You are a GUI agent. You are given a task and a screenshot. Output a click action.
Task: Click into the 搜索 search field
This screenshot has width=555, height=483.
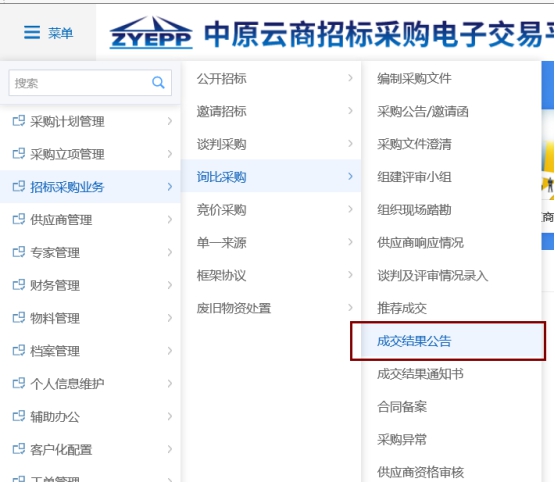[80, 83]
